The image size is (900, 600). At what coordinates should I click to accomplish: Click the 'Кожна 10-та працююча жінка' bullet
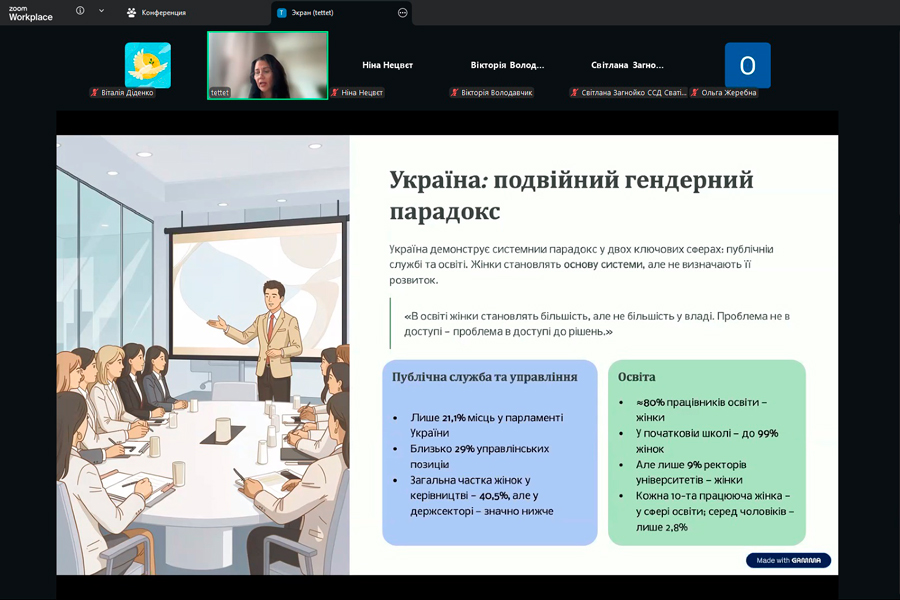pyautogui.click(x=715, y=511)
